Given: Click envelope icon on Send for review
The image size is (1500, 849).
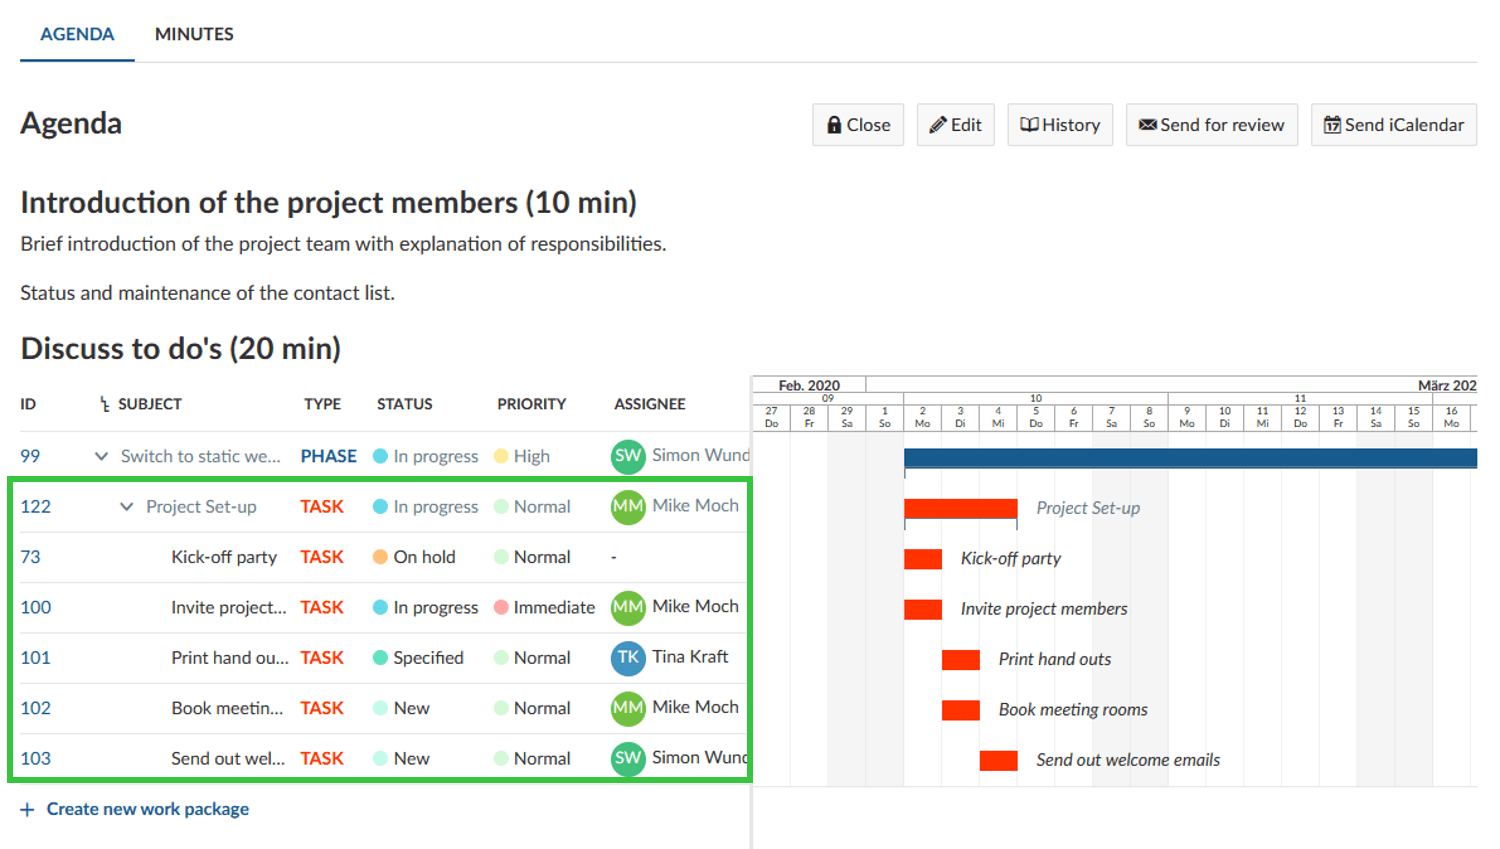Looking at the screenshot, I should pos(1147,125).
